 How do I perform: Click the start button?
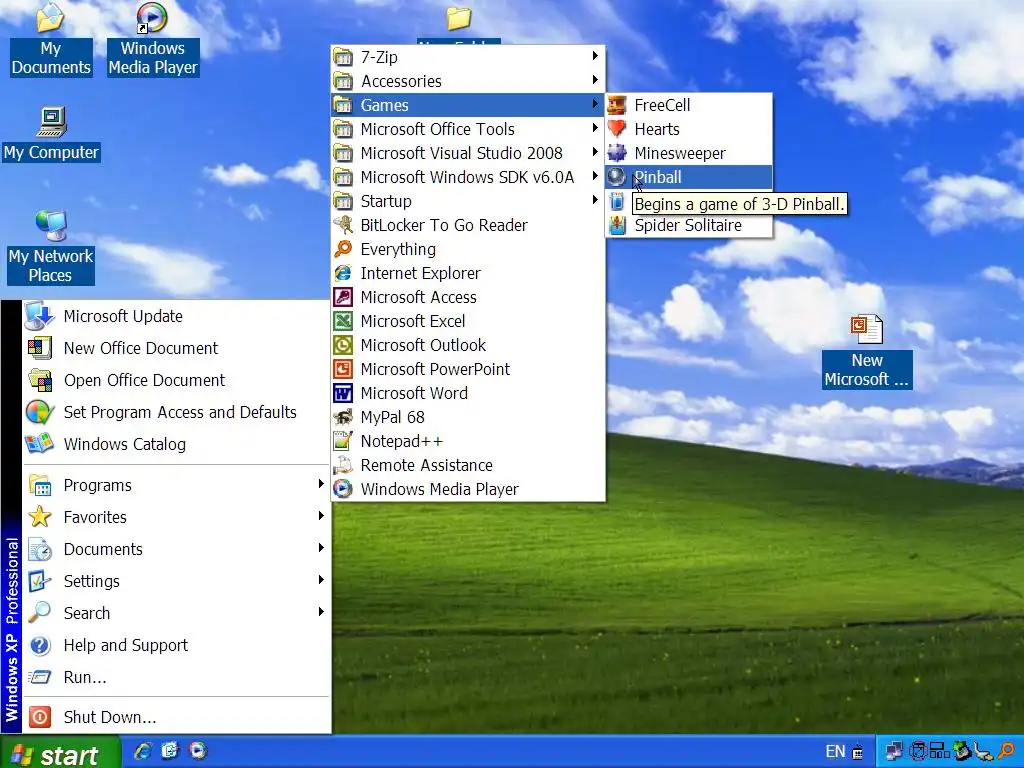(x=60, y=752)
